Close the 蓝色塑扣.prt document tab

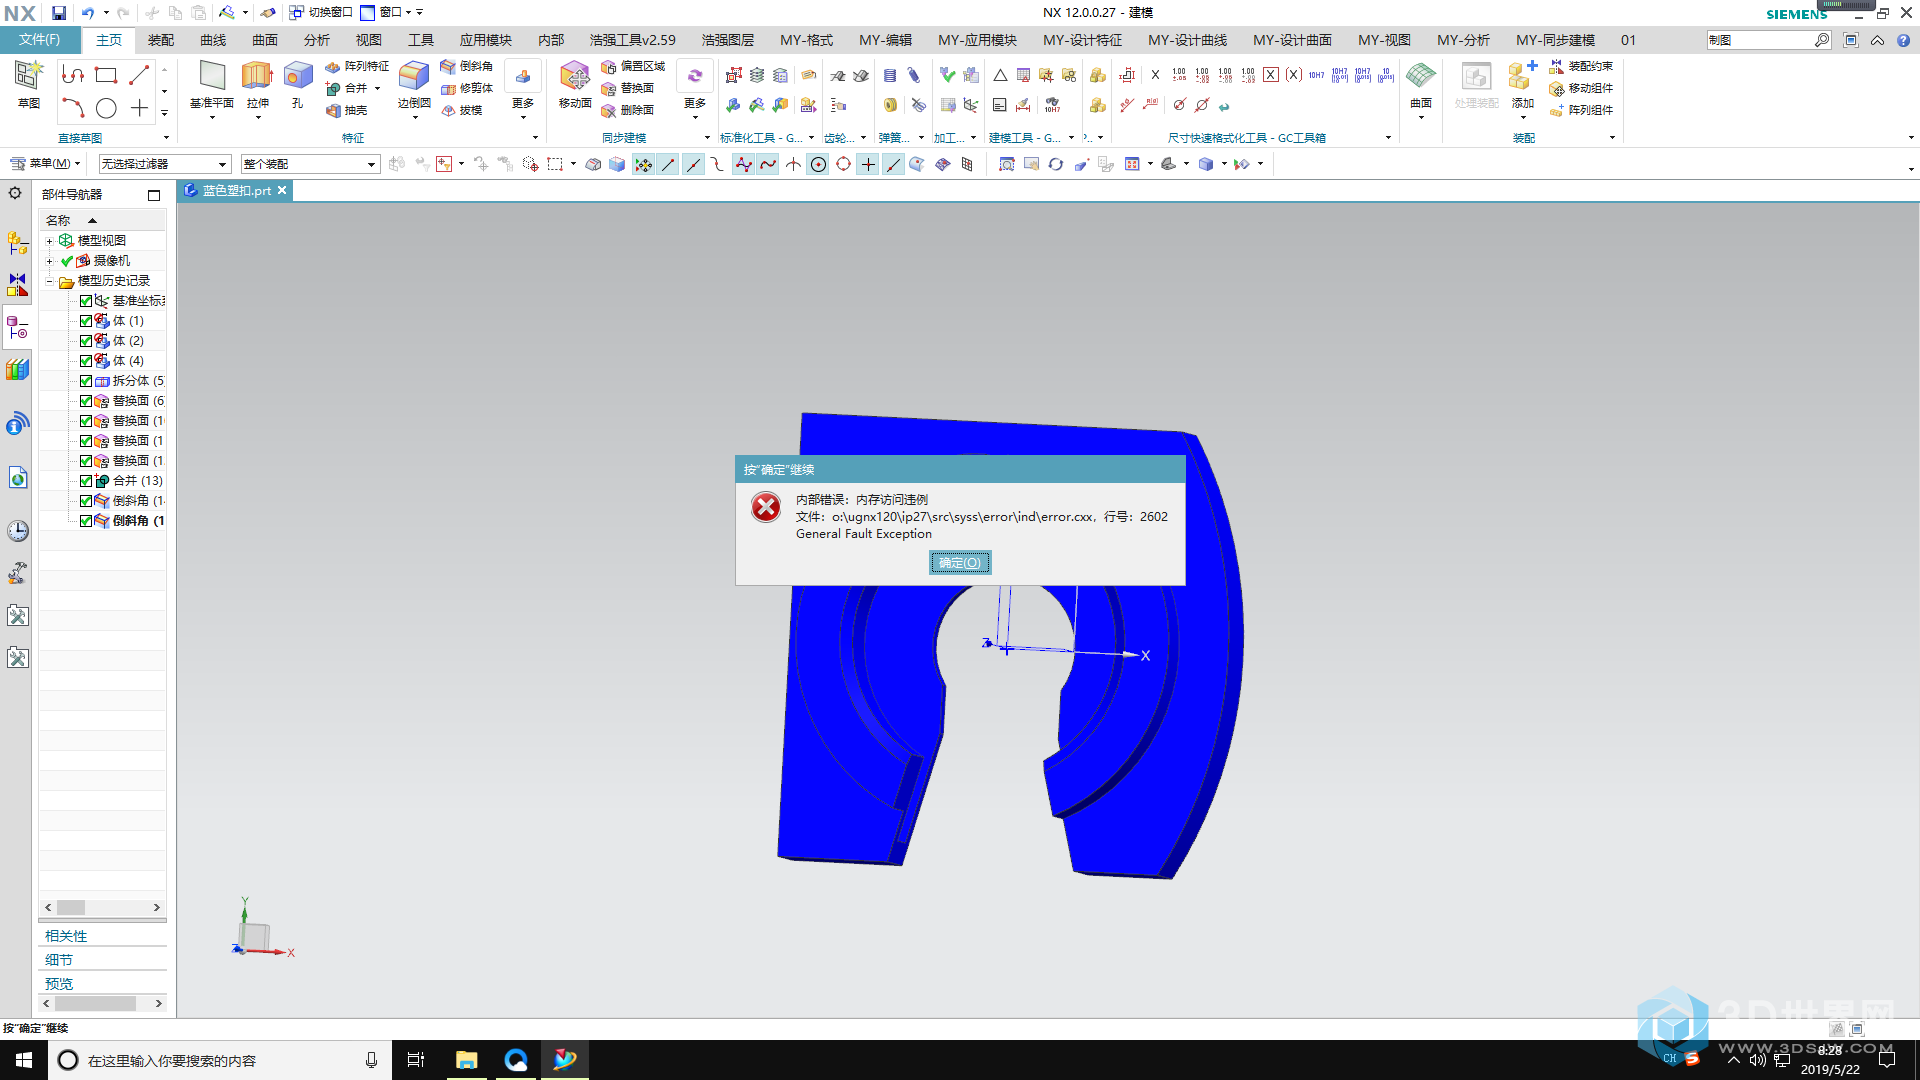click(x=282, y=190)
